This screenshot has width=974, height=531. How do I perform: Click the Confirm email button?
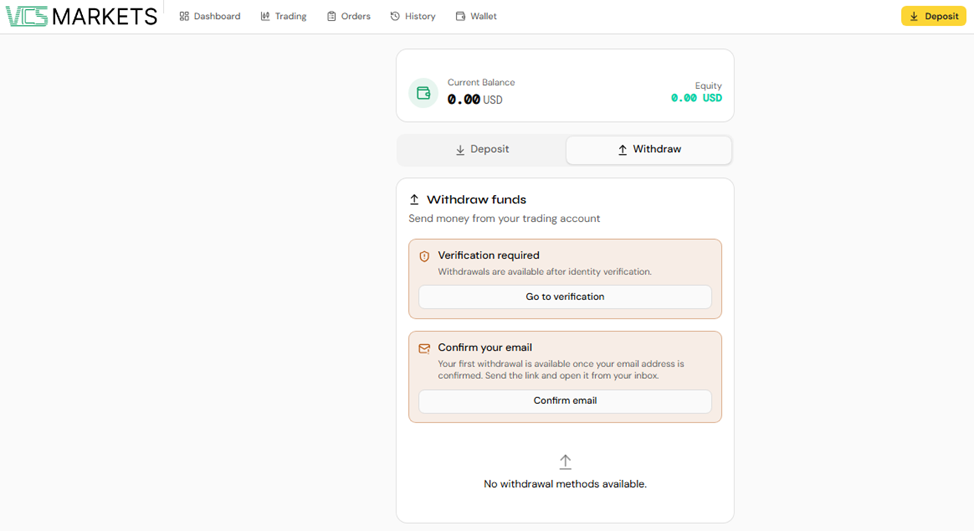[x=565, y=401]
